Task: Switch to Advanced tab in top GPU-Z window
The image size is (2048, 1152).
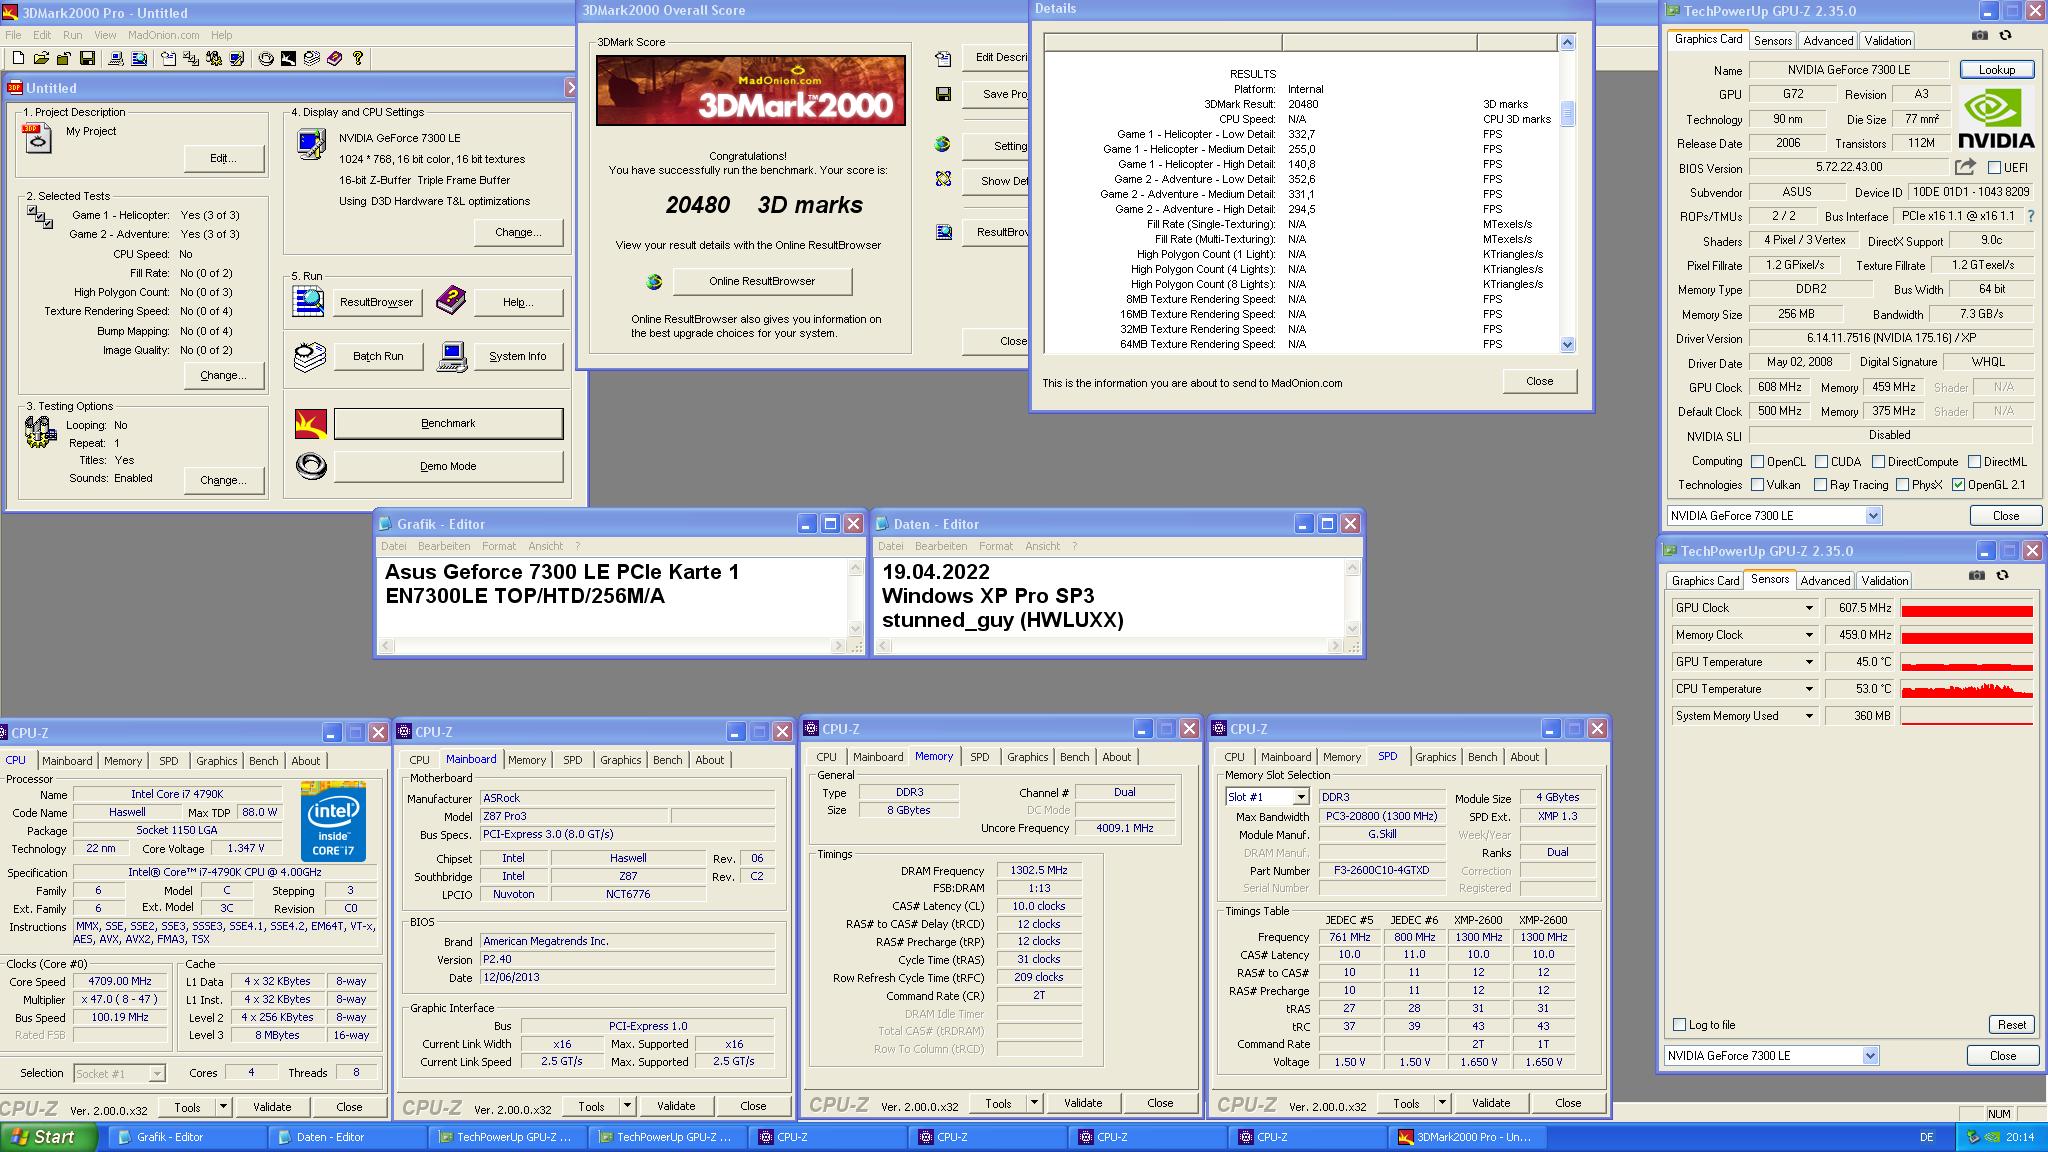Action: [x=1828, y=41]
